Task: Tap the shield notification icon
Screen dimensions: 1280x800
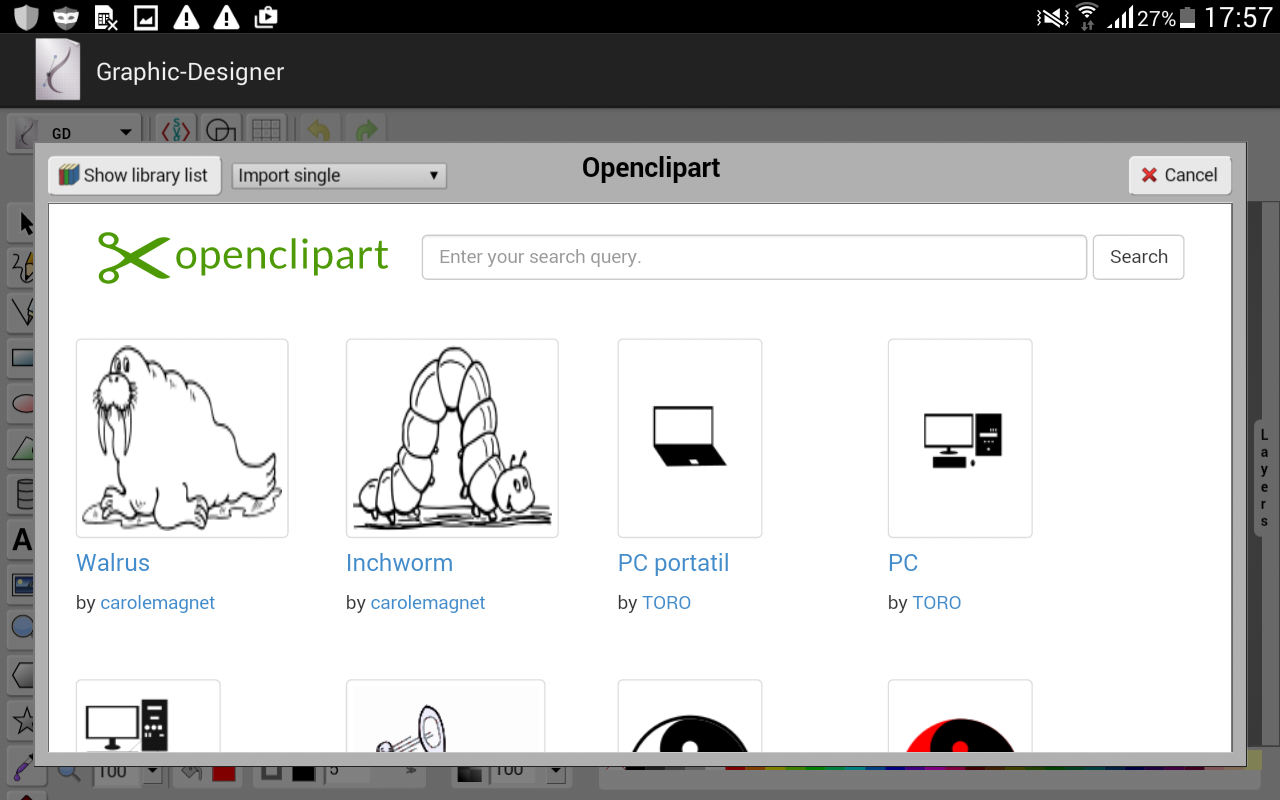Action: click(26, 17)
